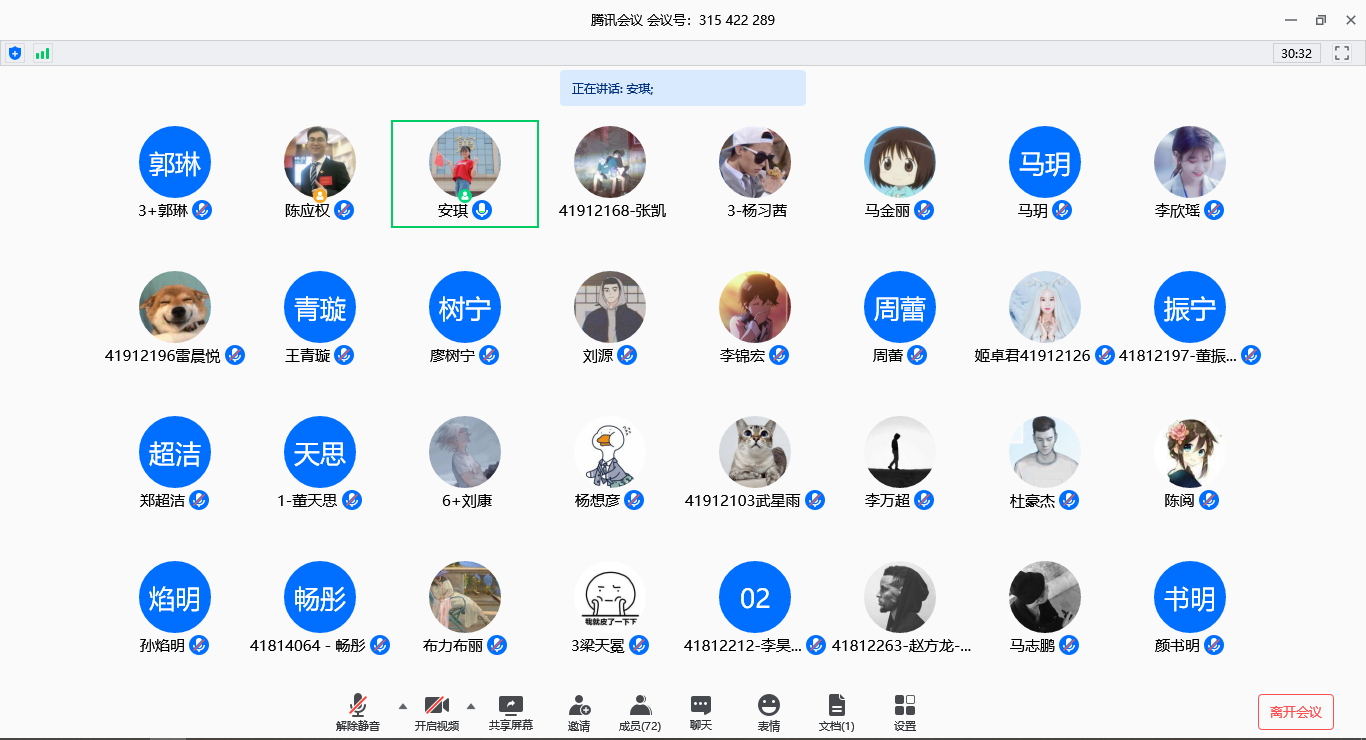Toggle the mic icon next to 安琪
The height and width of the screenshot is (740, 1366).
point(482,210)
